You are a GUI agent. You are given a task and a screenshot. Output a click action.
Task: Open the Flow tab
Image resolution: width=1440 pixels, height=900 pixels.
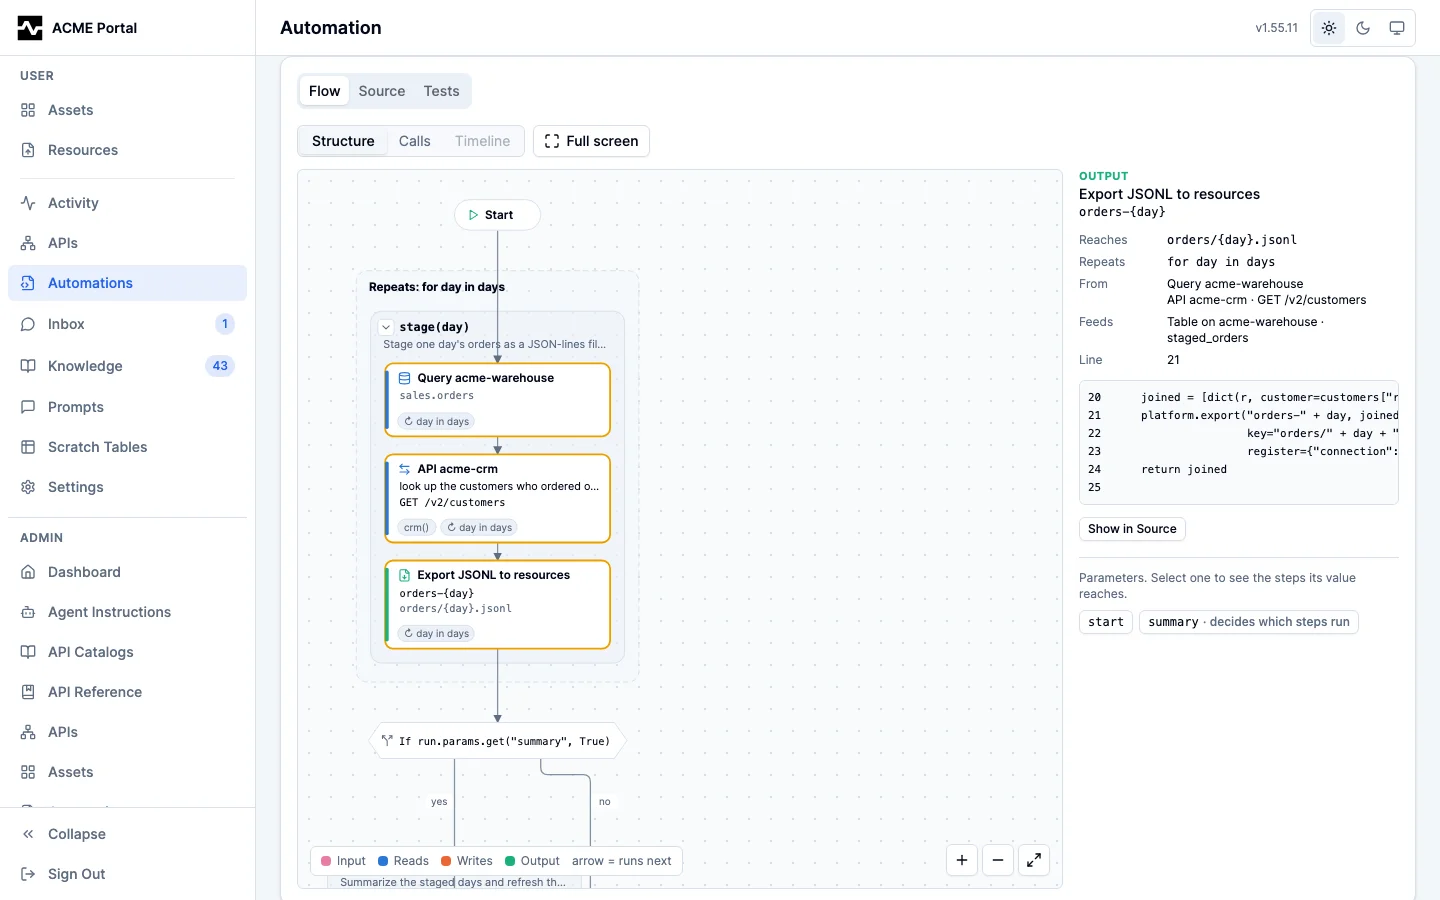tap(324, 91)
